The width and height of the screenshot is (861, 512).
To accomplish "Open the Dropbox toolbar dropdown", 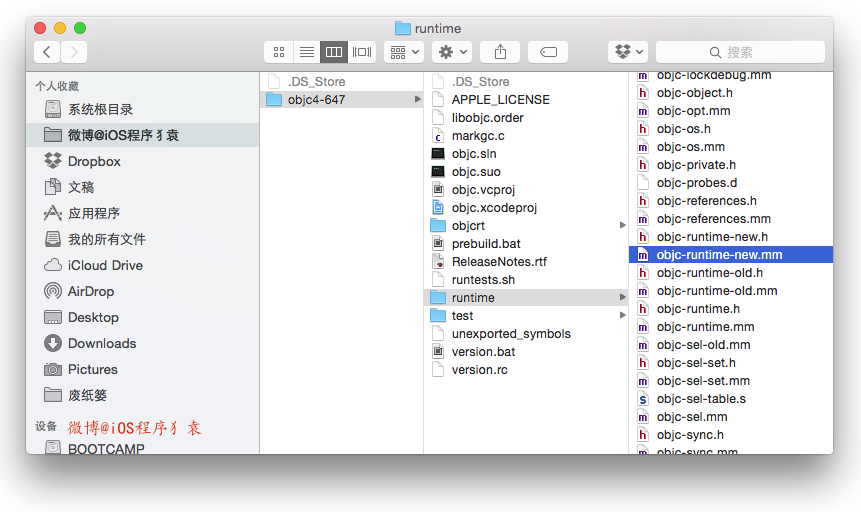I will (628, 52).
